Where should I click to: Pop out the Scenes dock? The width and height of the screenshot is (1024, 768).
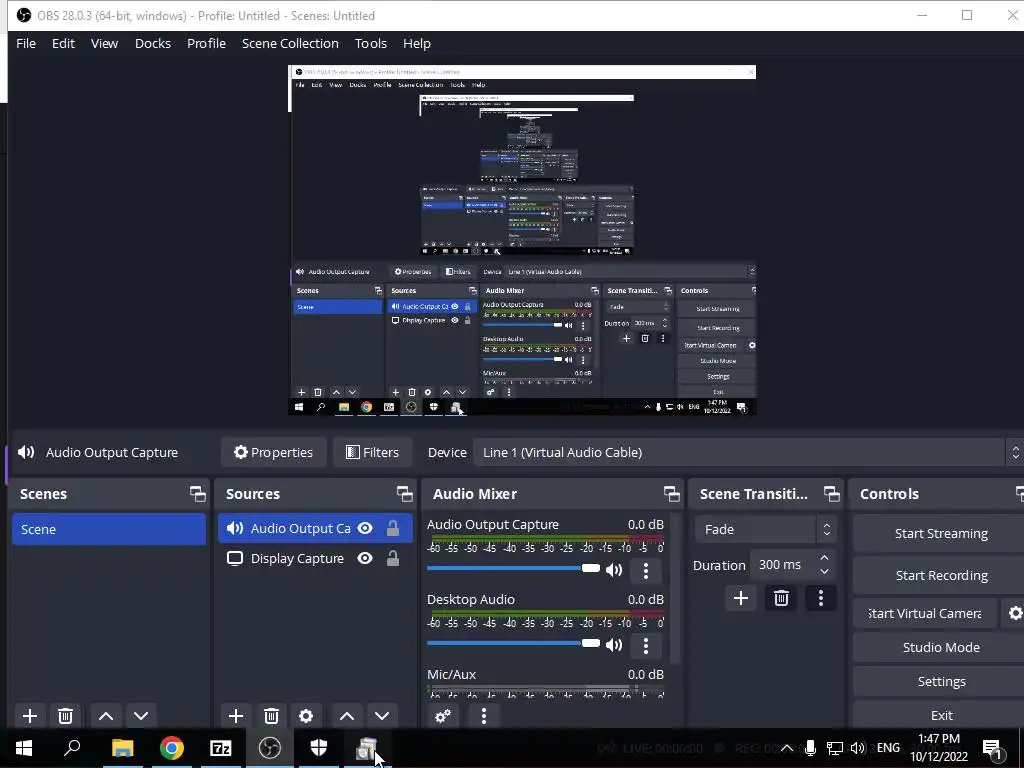point(198,494)
